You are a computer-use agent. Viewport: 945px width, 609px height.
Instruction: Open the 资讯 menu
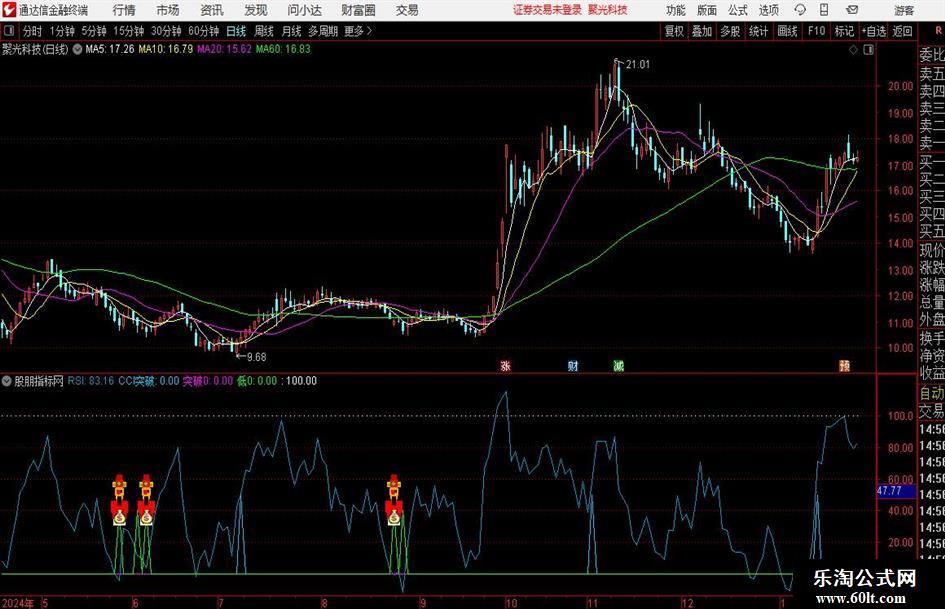(x=212, y=10)
